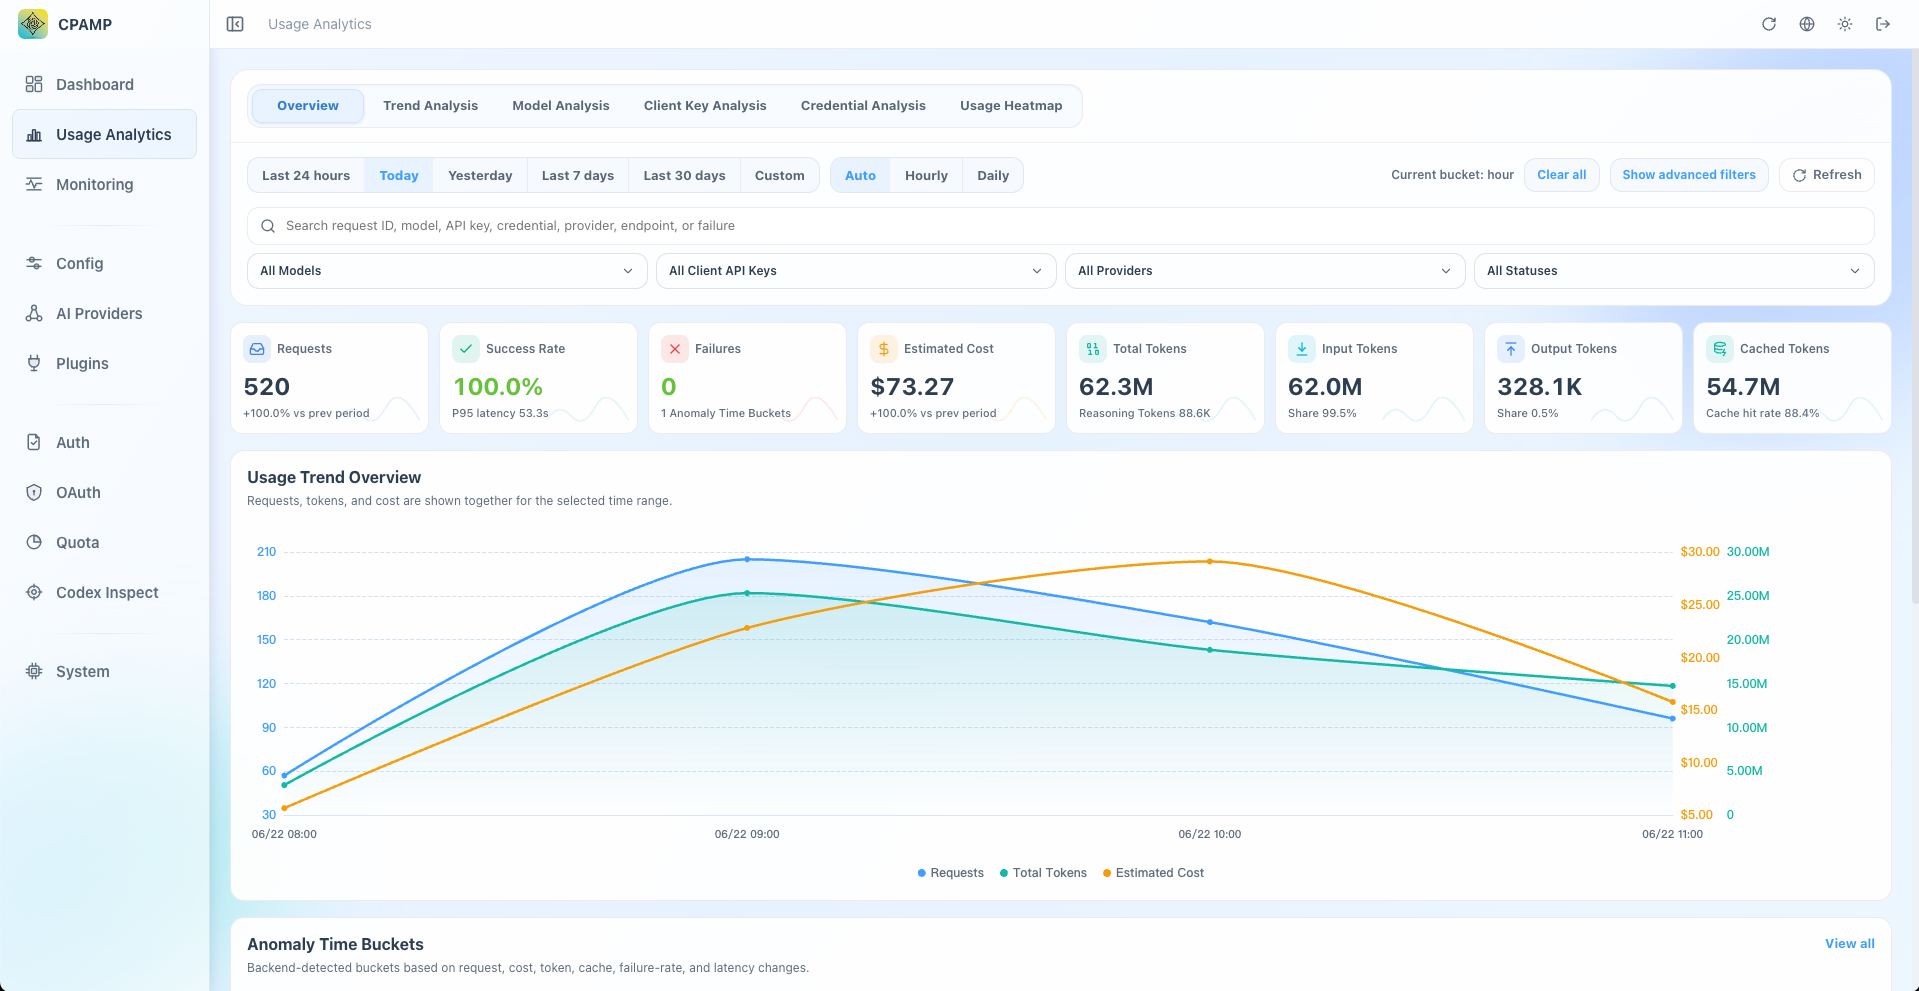Select the Last 24 hours range

click(x=306, y=175)
